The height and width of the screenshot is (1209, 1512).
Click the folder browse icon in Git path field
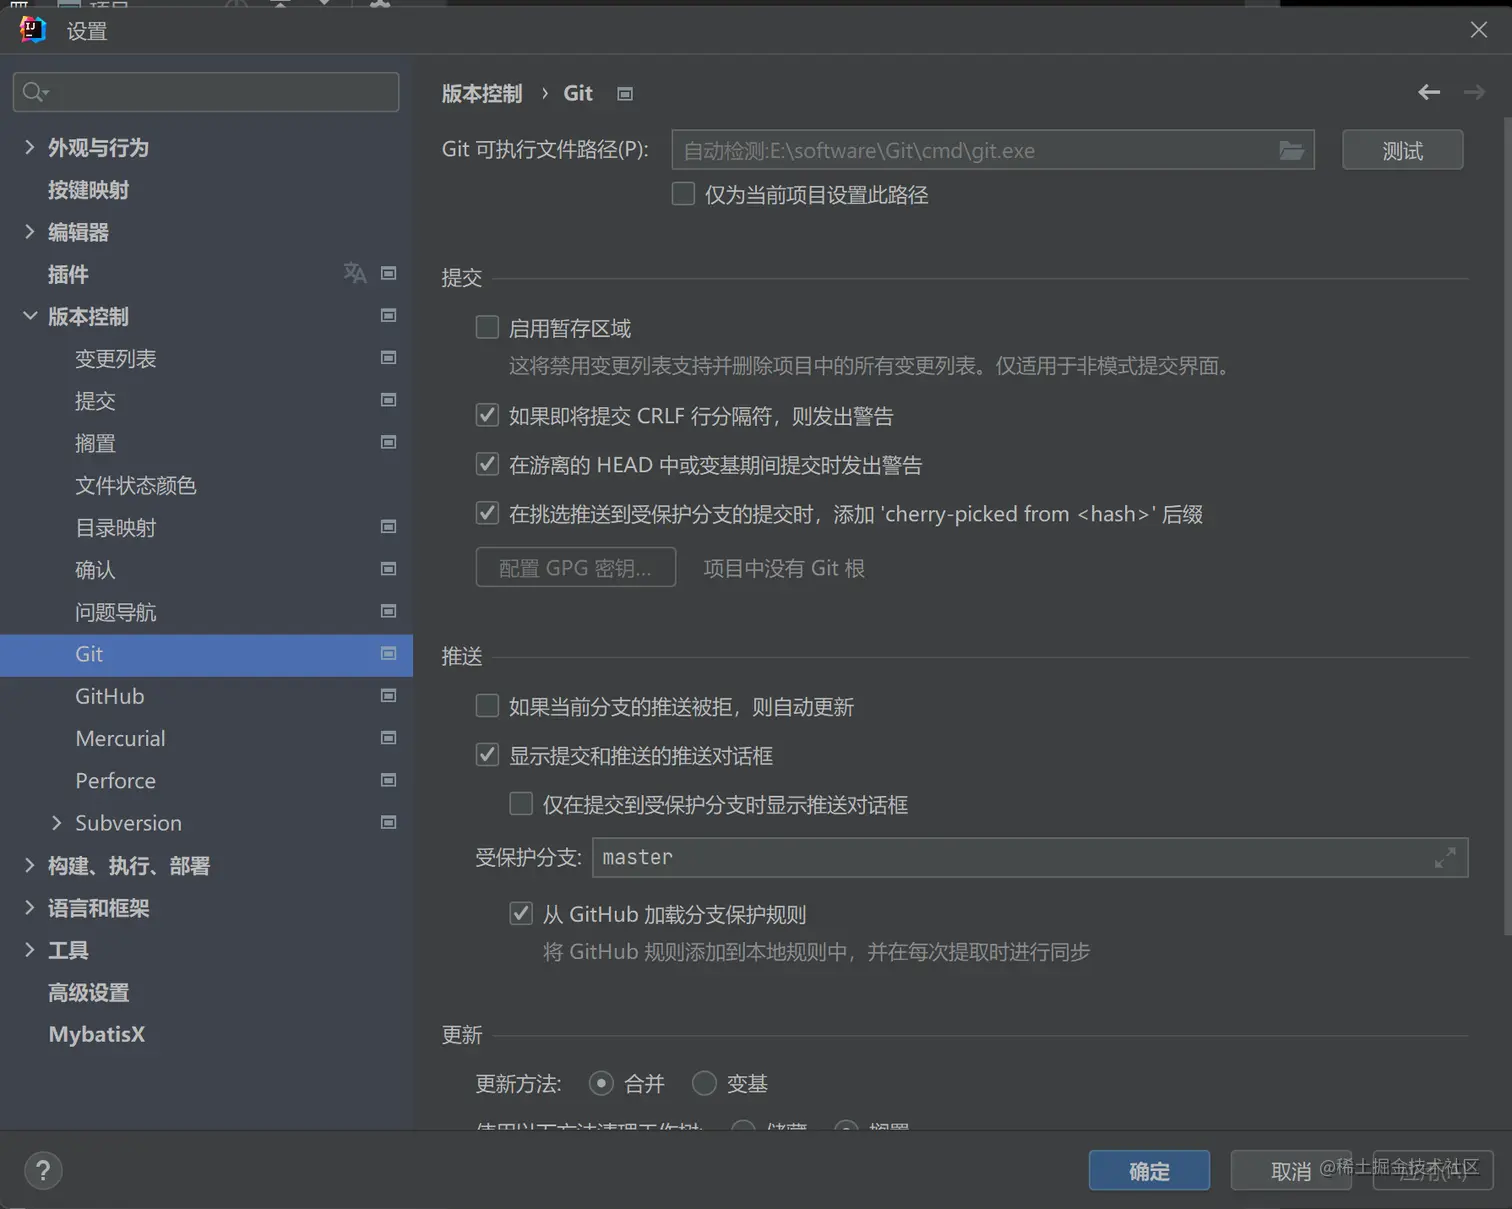coord(1291,151)
